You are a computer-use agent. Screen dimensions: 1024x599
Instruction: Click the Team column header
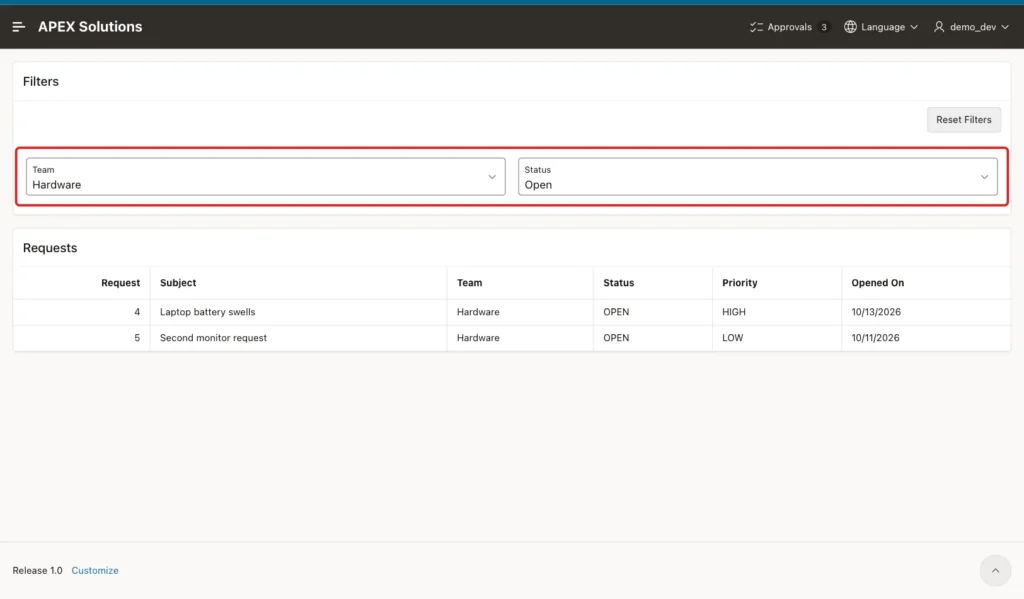pos(470,283)
